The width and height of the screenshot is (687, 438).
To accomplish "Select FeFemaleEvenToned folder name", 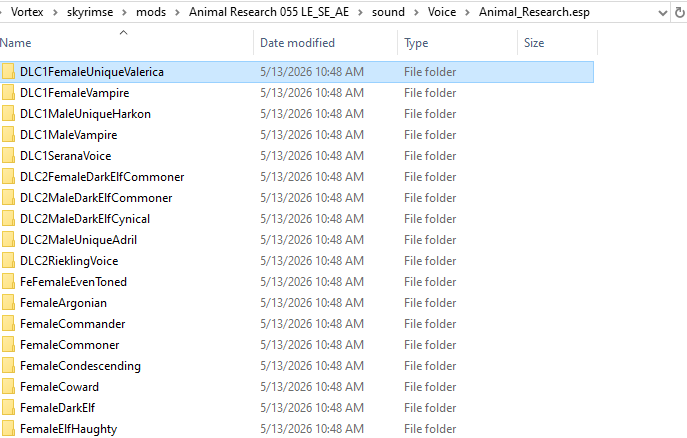I will [x=74, y=282].
